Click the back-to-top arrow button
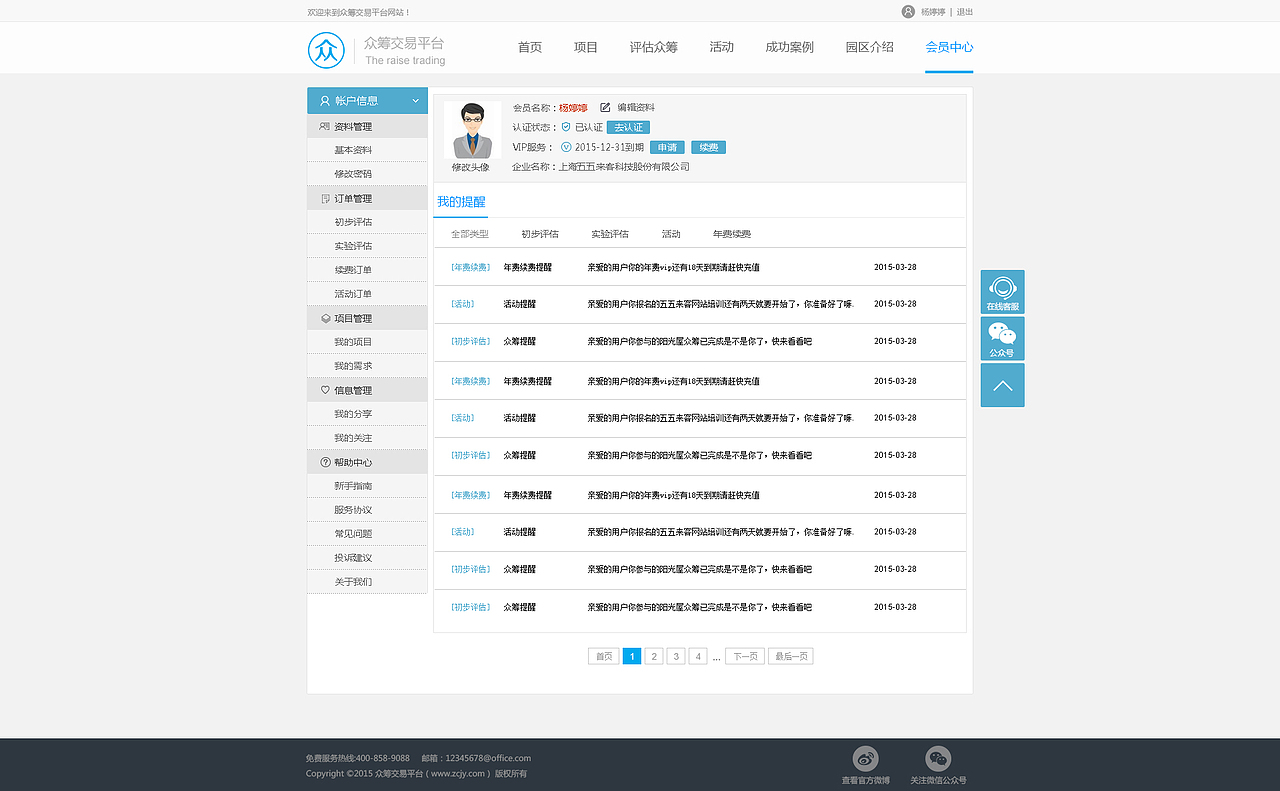Screen dimensions: 1280x791 pos(1002,385)
